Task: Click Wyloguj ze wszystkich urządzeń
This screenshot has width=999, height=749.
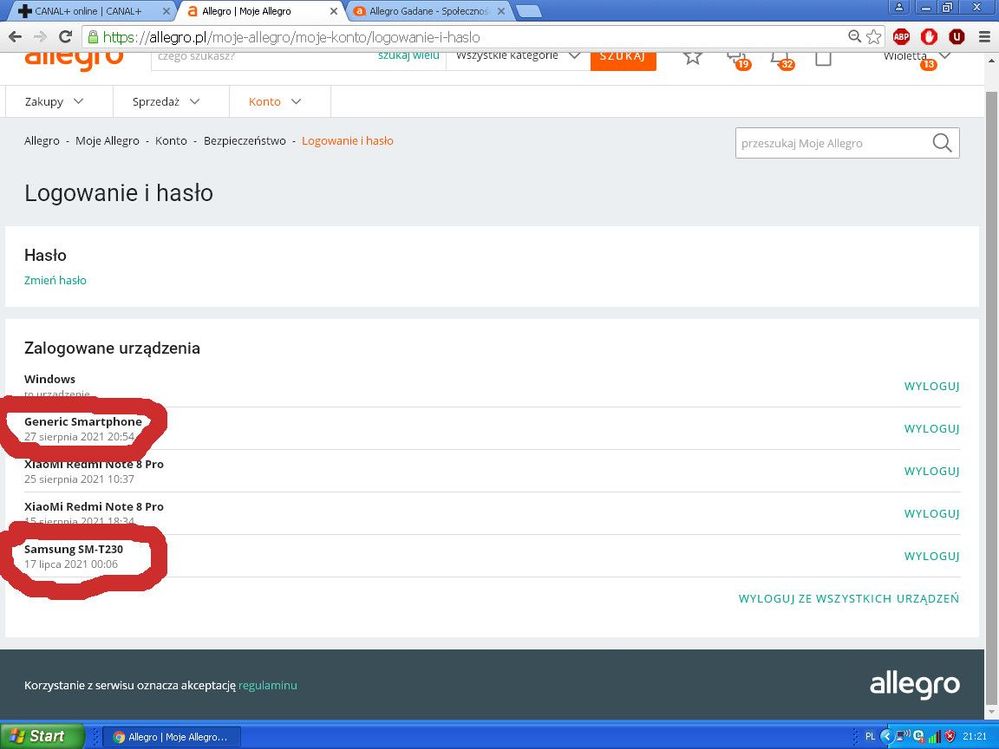Action: click(x=848, y=599)
